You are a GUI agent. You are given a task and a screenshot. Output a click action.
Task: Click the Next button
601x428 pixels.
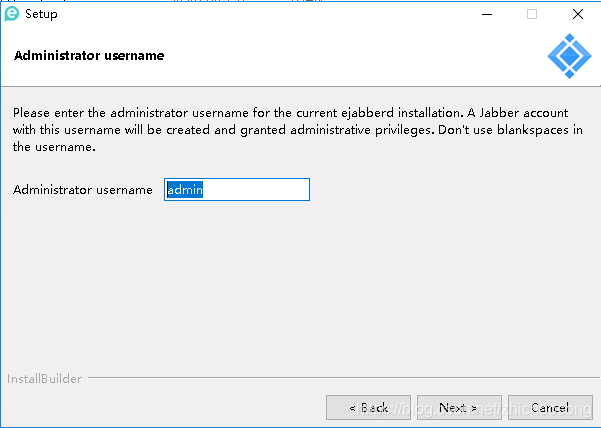click(x=459, y=407)
